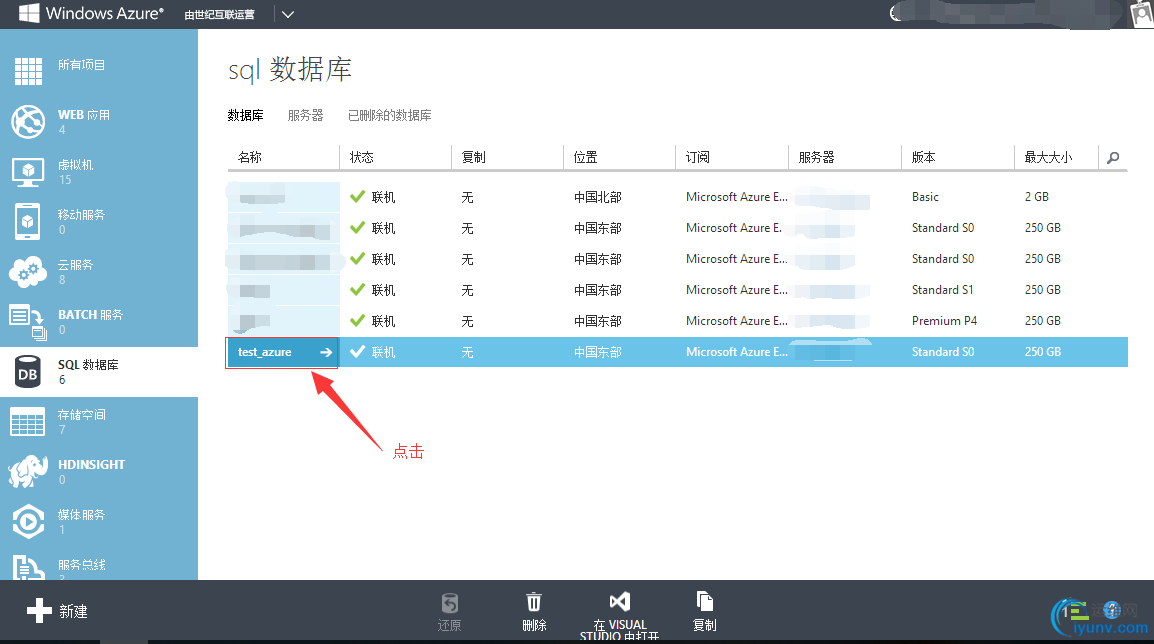
Task: Open in Visual Studio icon
Action: pos(620,602)
